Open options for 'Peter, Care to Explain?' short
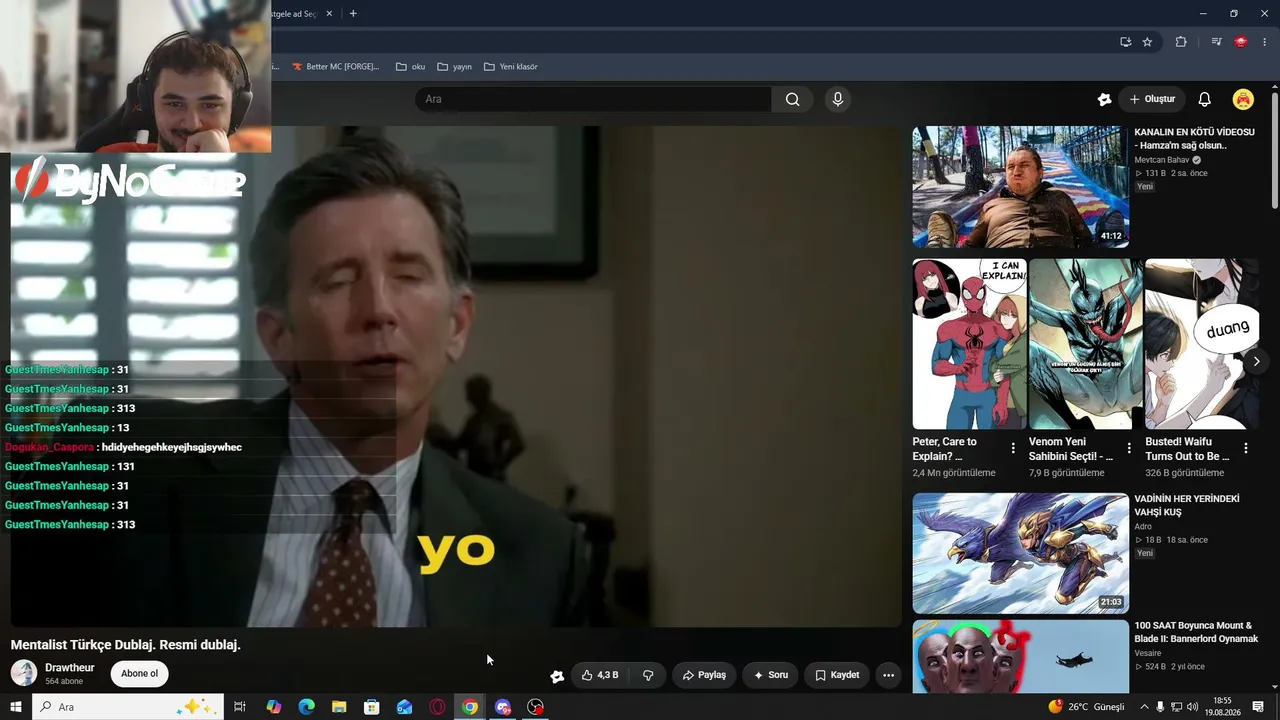The width and height of the screenshot is (1280, 720). click(x=1013, y=448)
